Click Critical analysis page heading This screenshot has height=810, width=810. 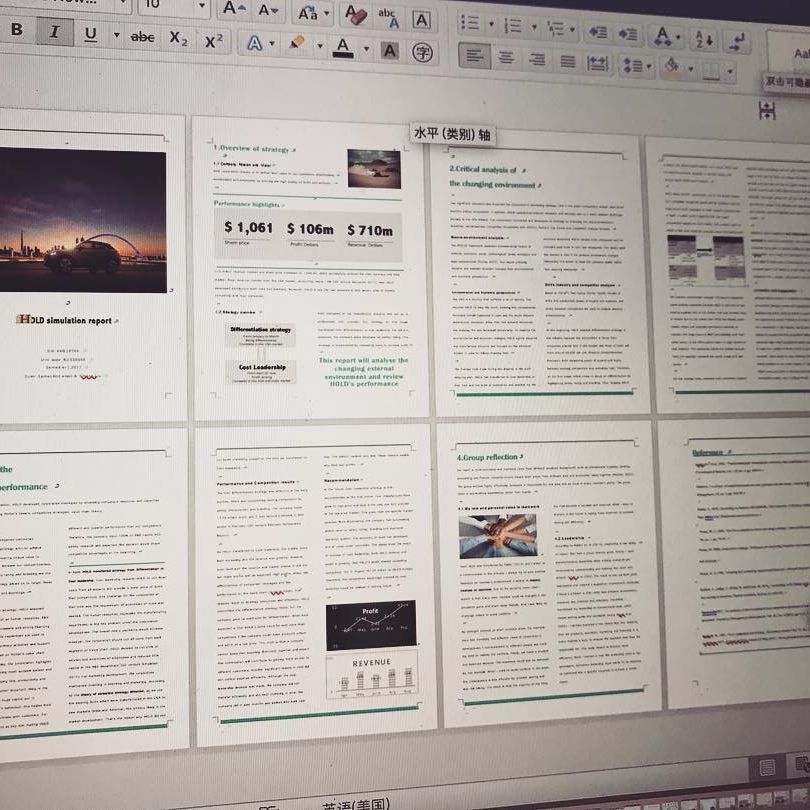coord(494,177)
